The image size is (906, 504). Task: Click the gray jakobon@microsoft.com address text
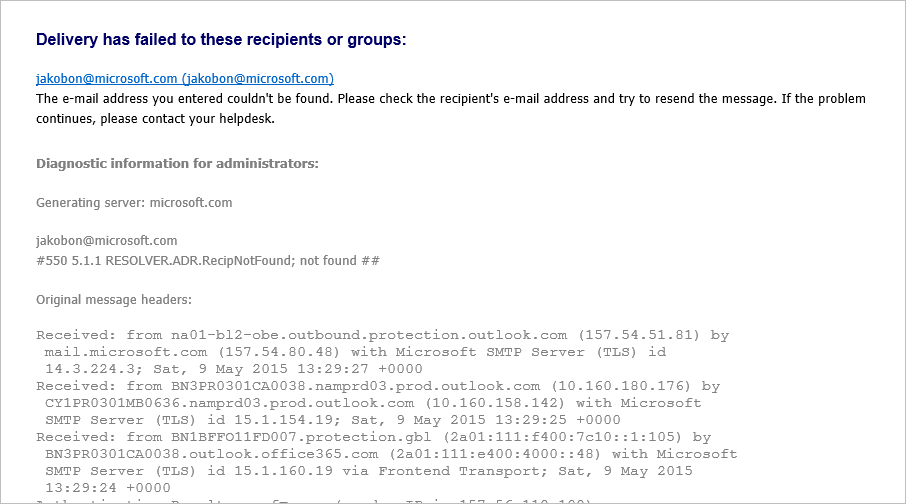pos(106,240)
